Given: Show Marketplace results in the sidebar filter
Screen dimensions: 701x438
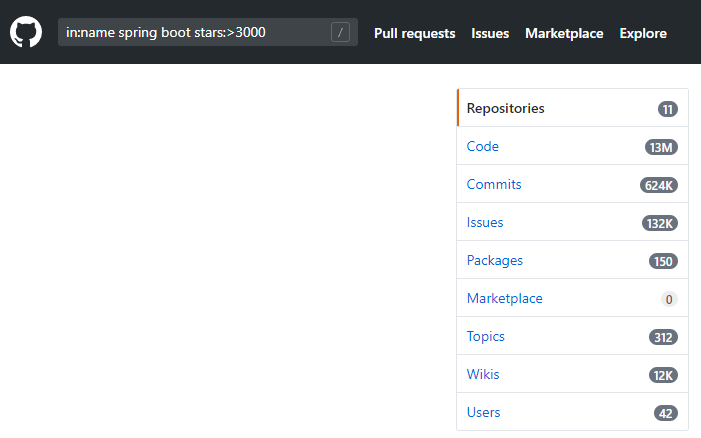Looking at the screenshot, I should (572, 298).
